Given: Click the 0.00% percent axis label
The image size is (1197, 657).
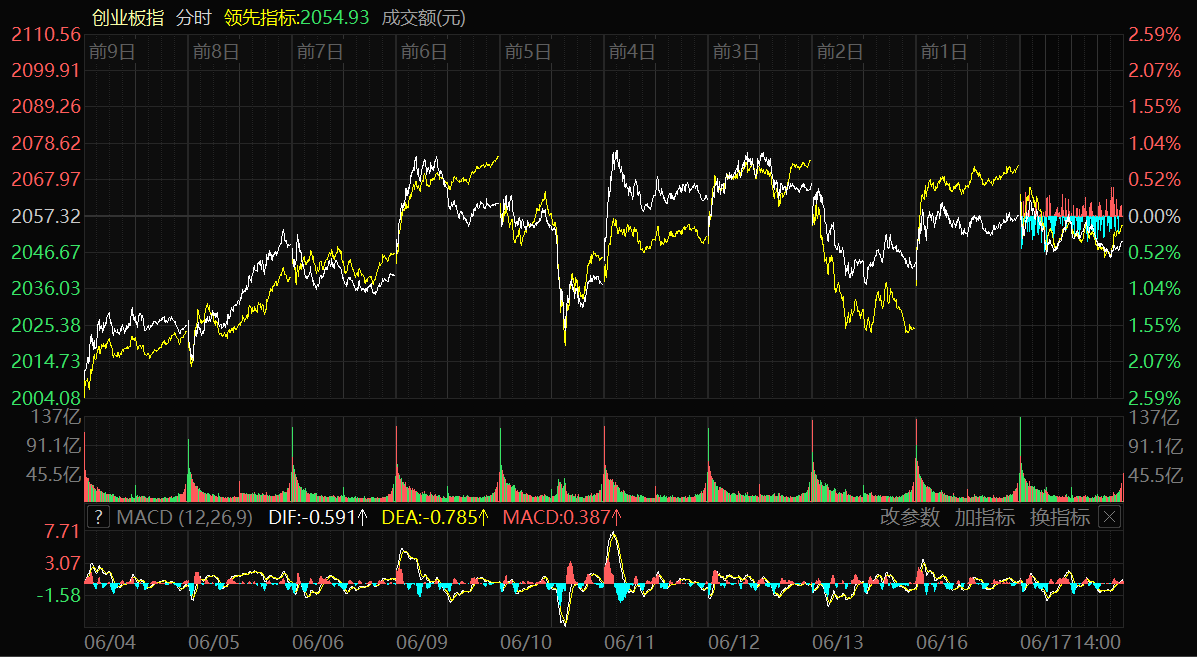Looking at the screenshot, I should coord(1154,216).
